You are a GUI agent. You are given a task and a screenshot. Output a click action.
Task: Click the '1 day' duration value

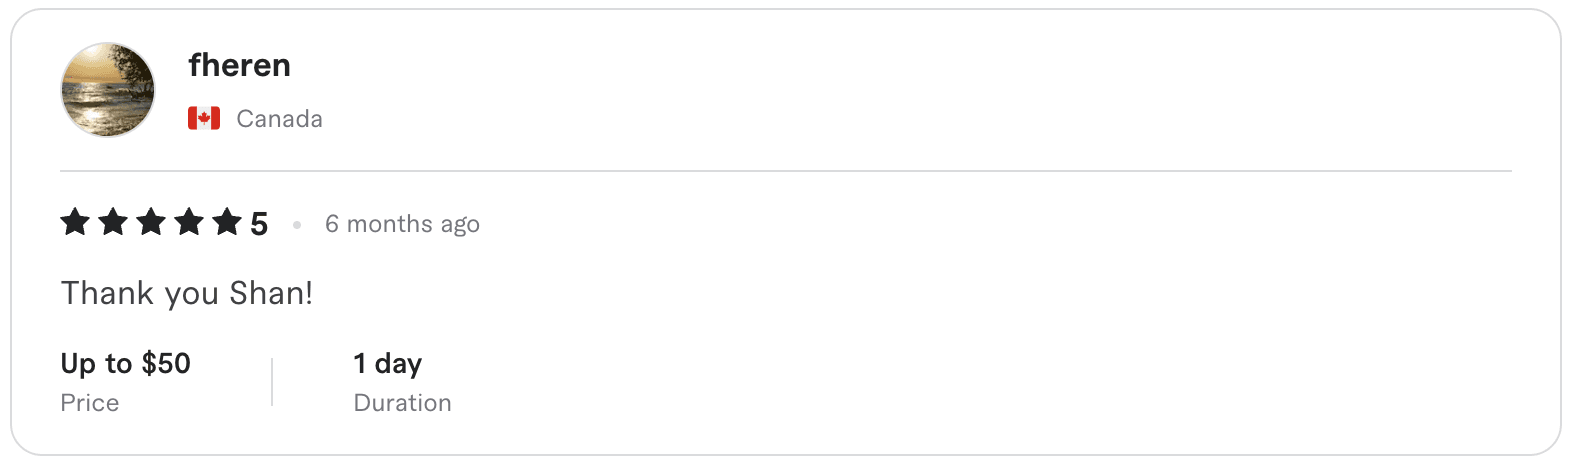(387, 363)
